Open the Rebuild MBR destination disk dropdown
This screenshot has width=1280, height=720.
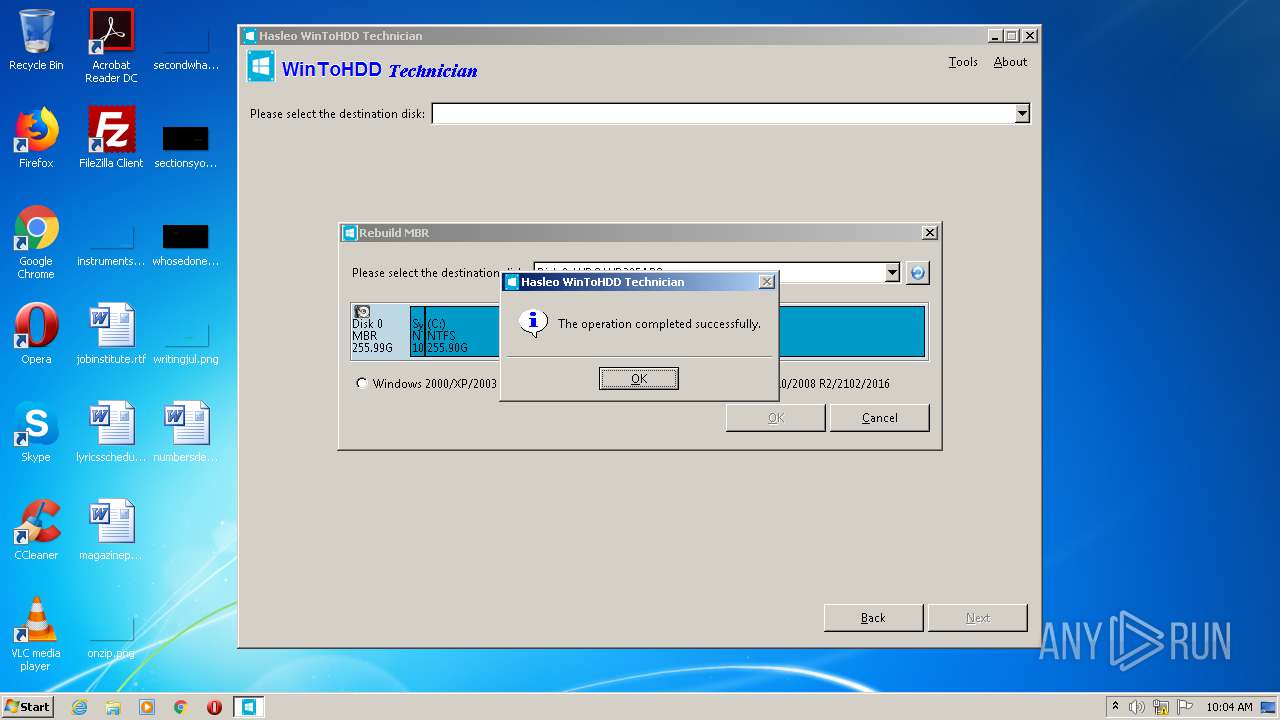point(892,272)
